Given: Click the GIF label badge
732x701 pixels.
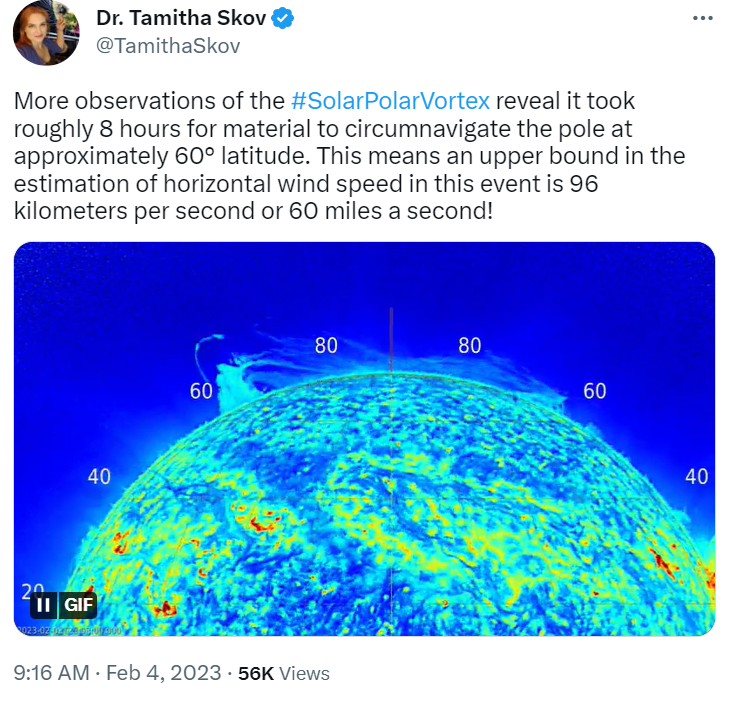Looking at the screenshot, I should [x=78, y=605].
